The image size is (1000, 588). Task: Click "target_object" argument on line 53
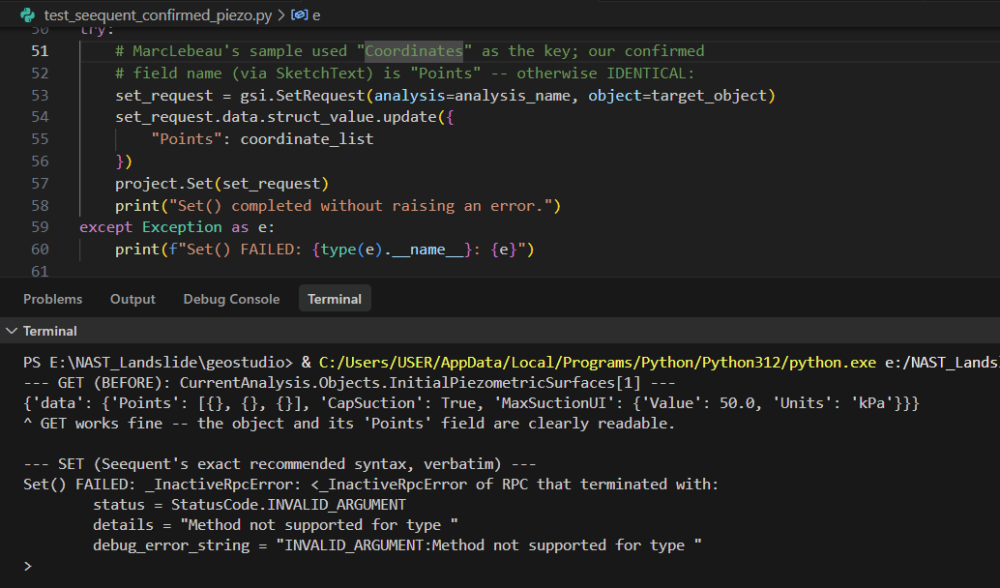(x=709, y=96)
